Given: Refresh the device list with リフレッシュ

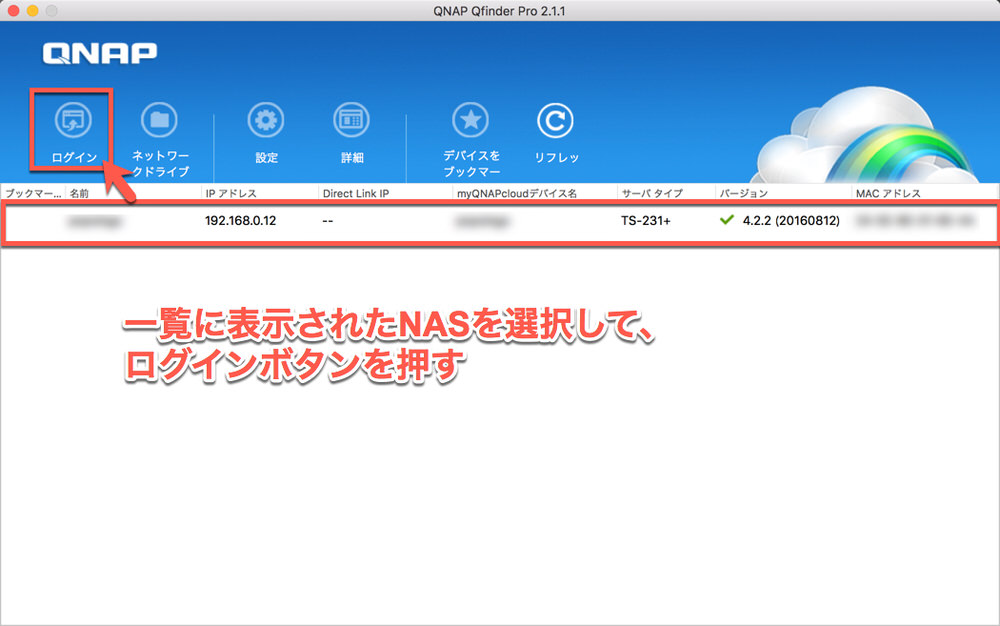Looking at the screenshot, I should (555, 120).
